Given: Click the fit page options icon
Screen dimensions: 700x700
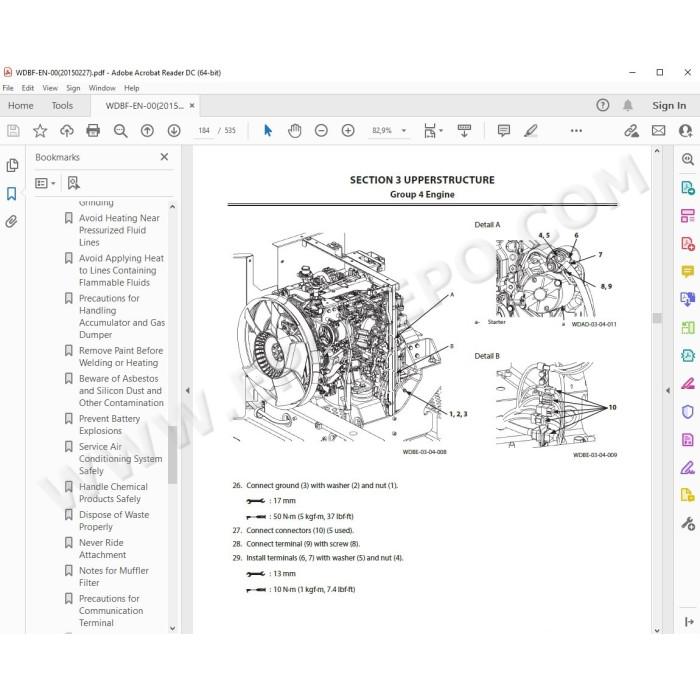Looking at the screenshot, I should click(x=433, y=130).
